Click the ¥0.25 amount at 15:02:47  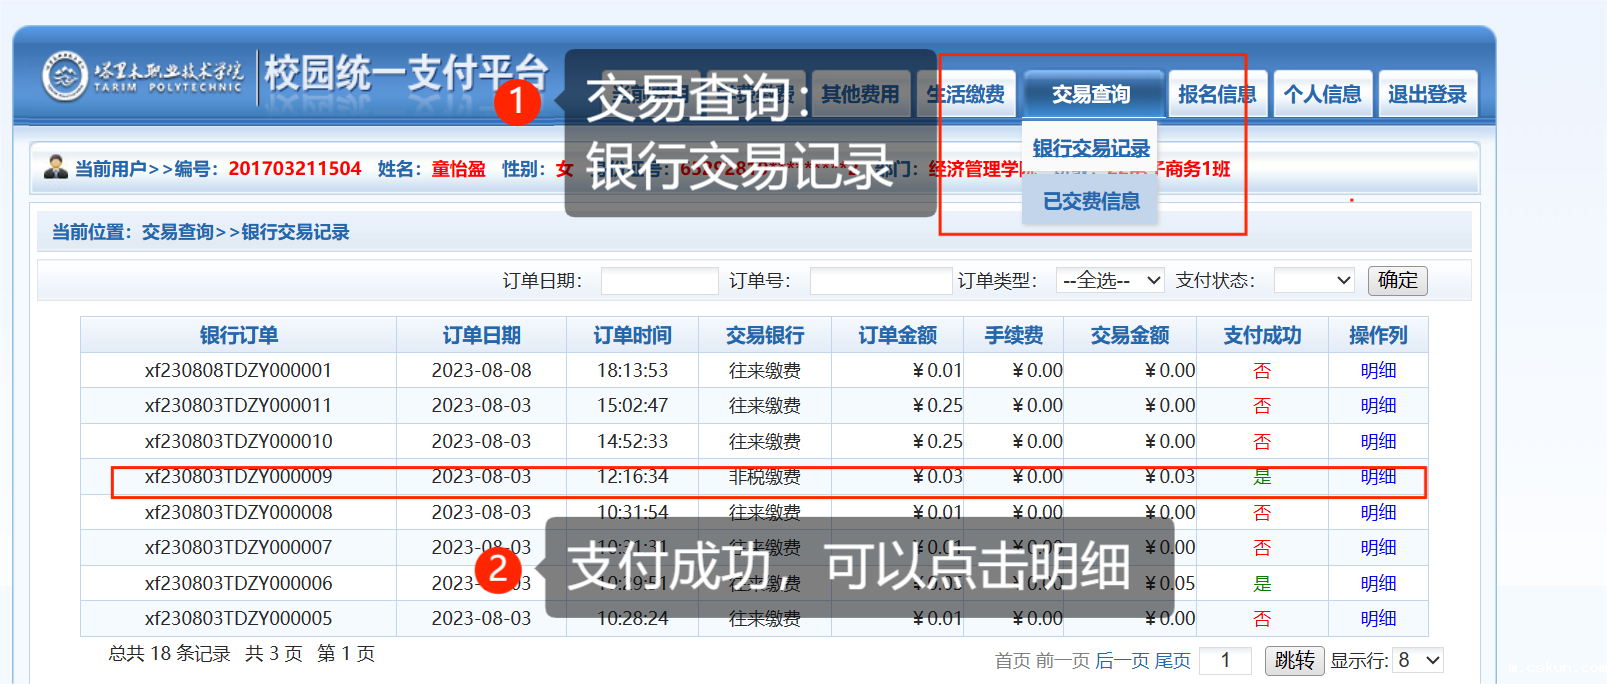coord(937,405)
